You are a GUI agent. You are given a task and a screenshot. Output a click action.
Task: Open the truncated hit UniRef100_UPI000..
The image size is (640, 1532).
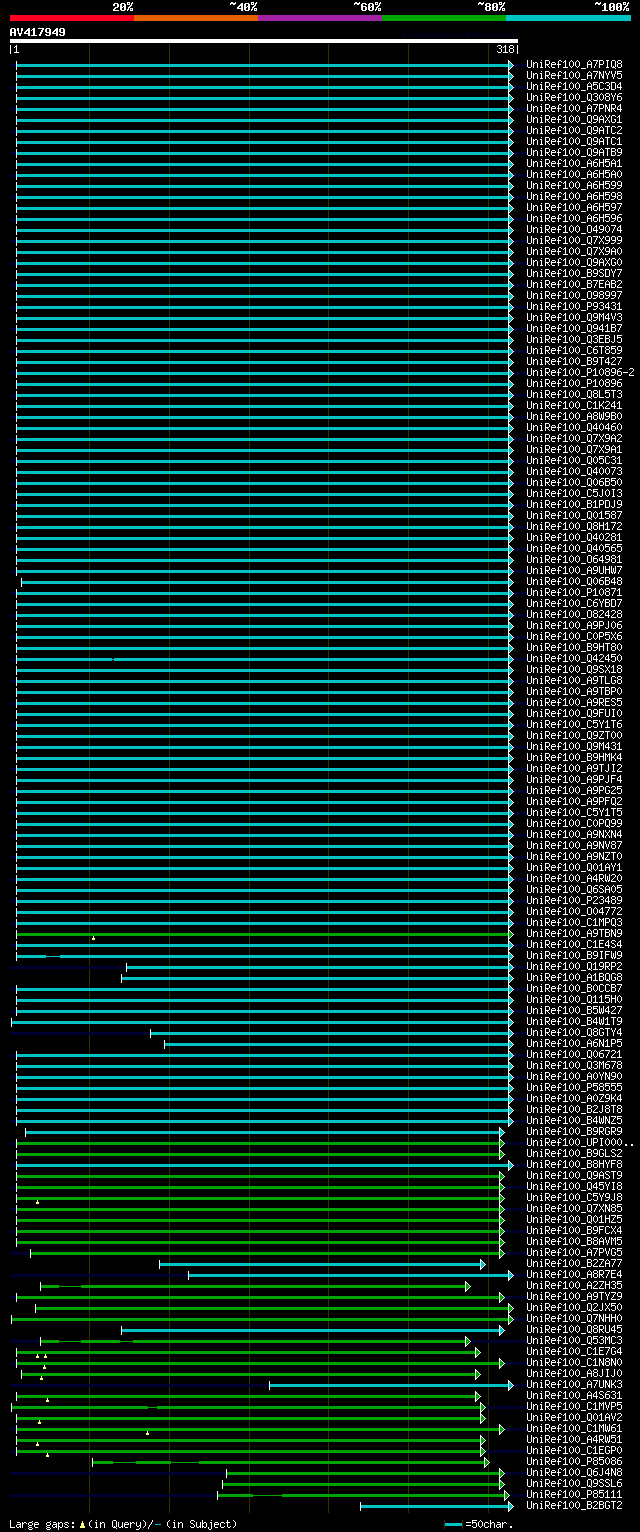tap(580, 1142)
